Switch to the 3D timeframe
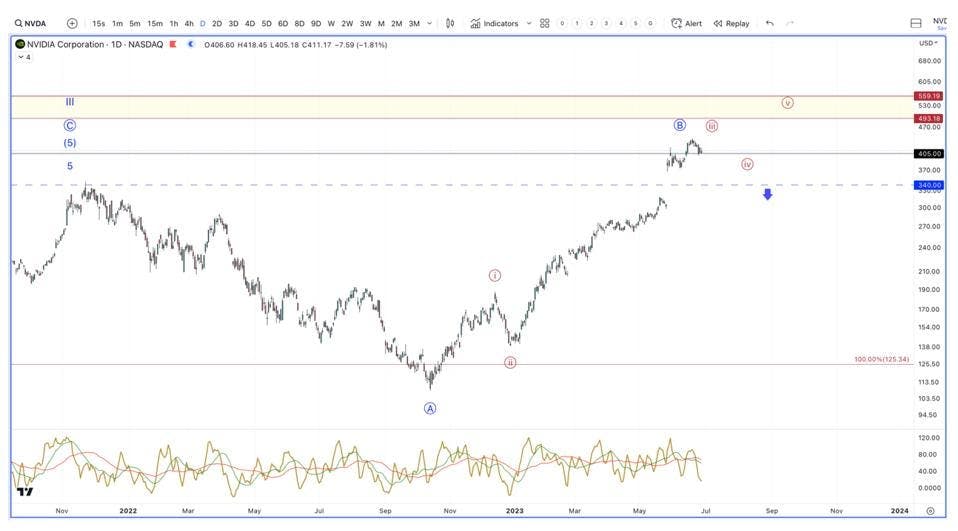The image size is (958, 531). (233, 23)
